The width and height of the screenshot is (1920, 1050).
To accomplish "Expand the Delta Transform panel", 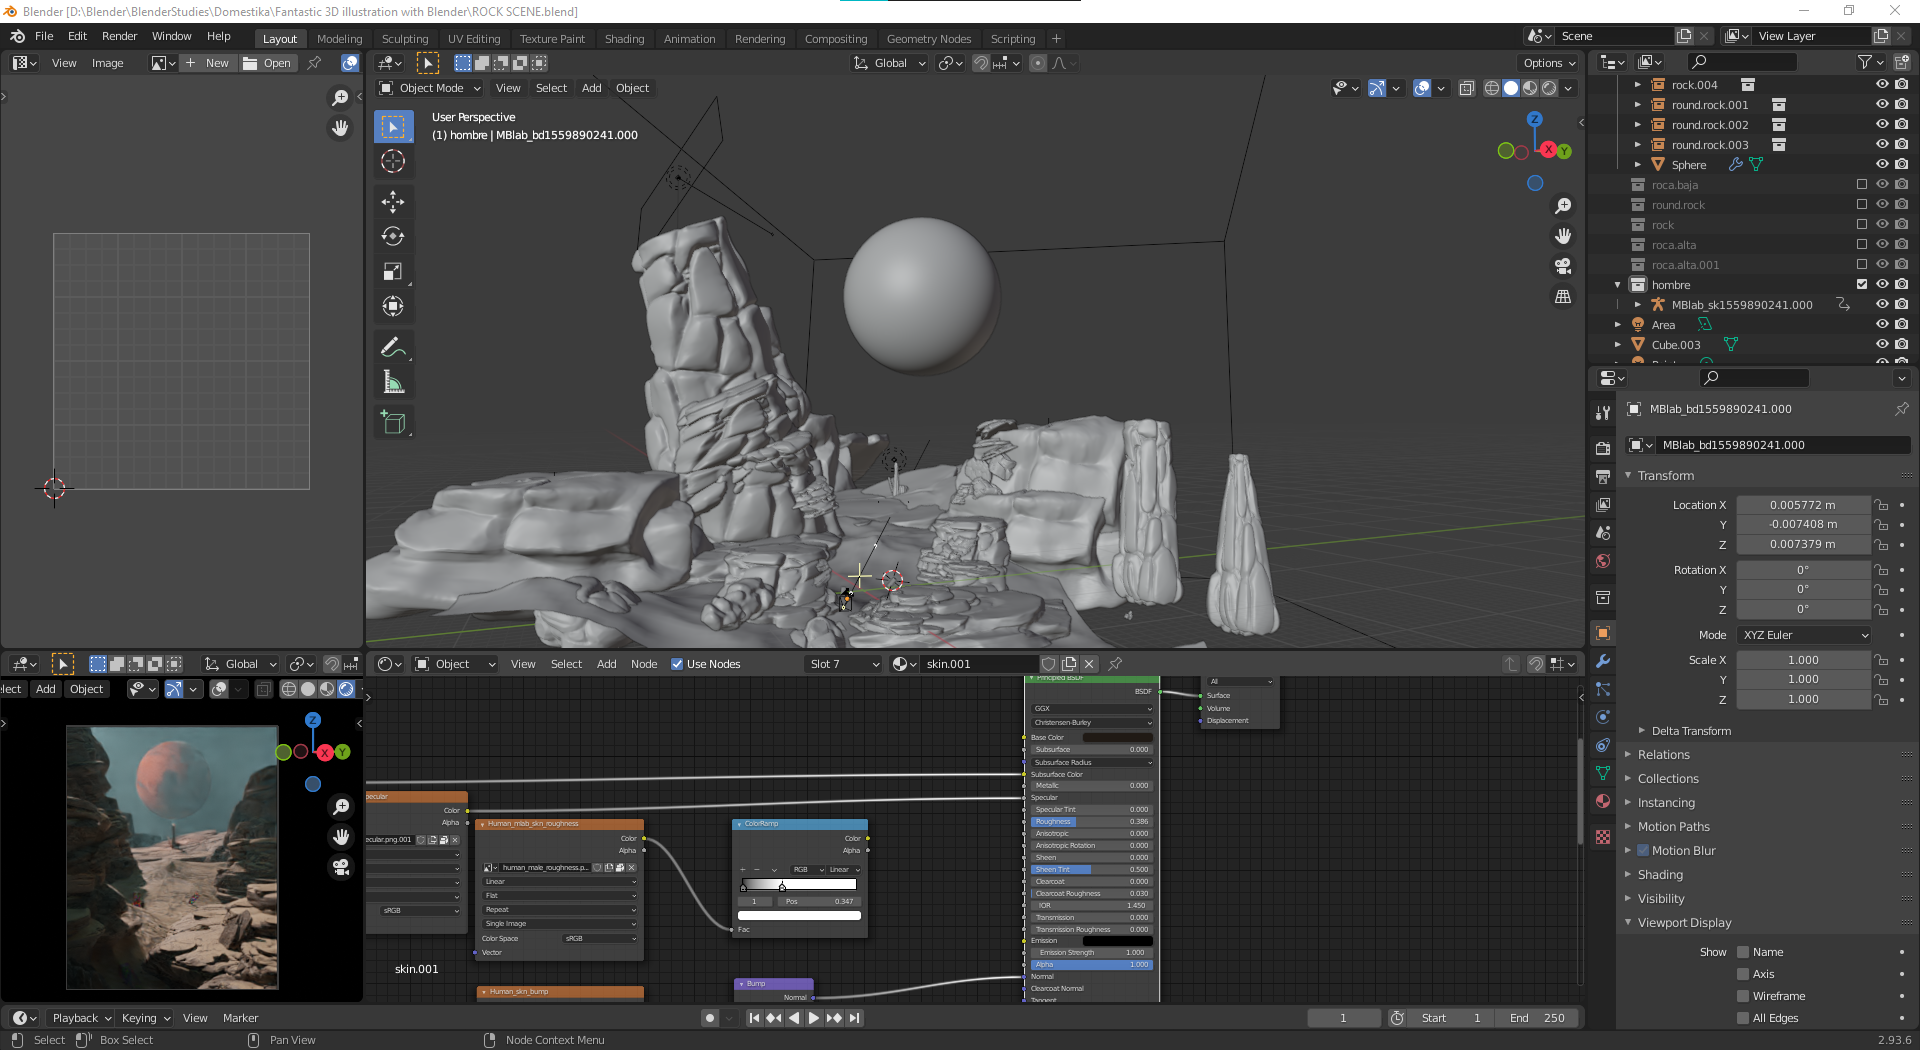I will 1691,731.
